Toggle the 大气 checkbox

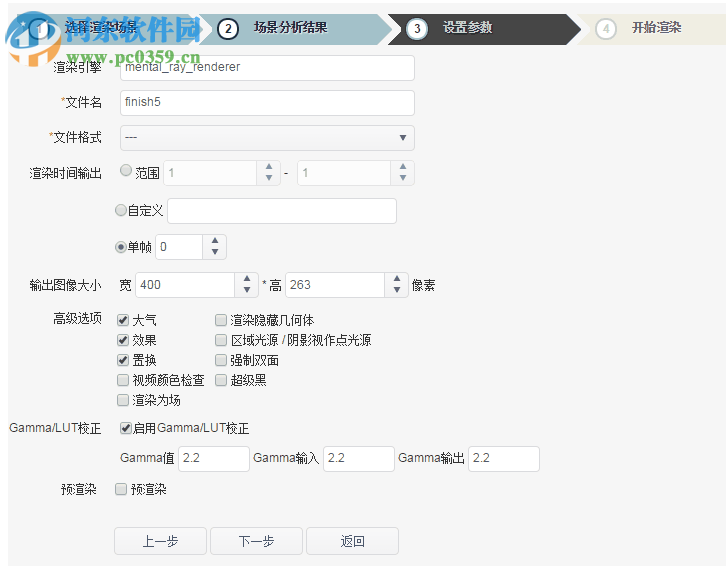123,320
